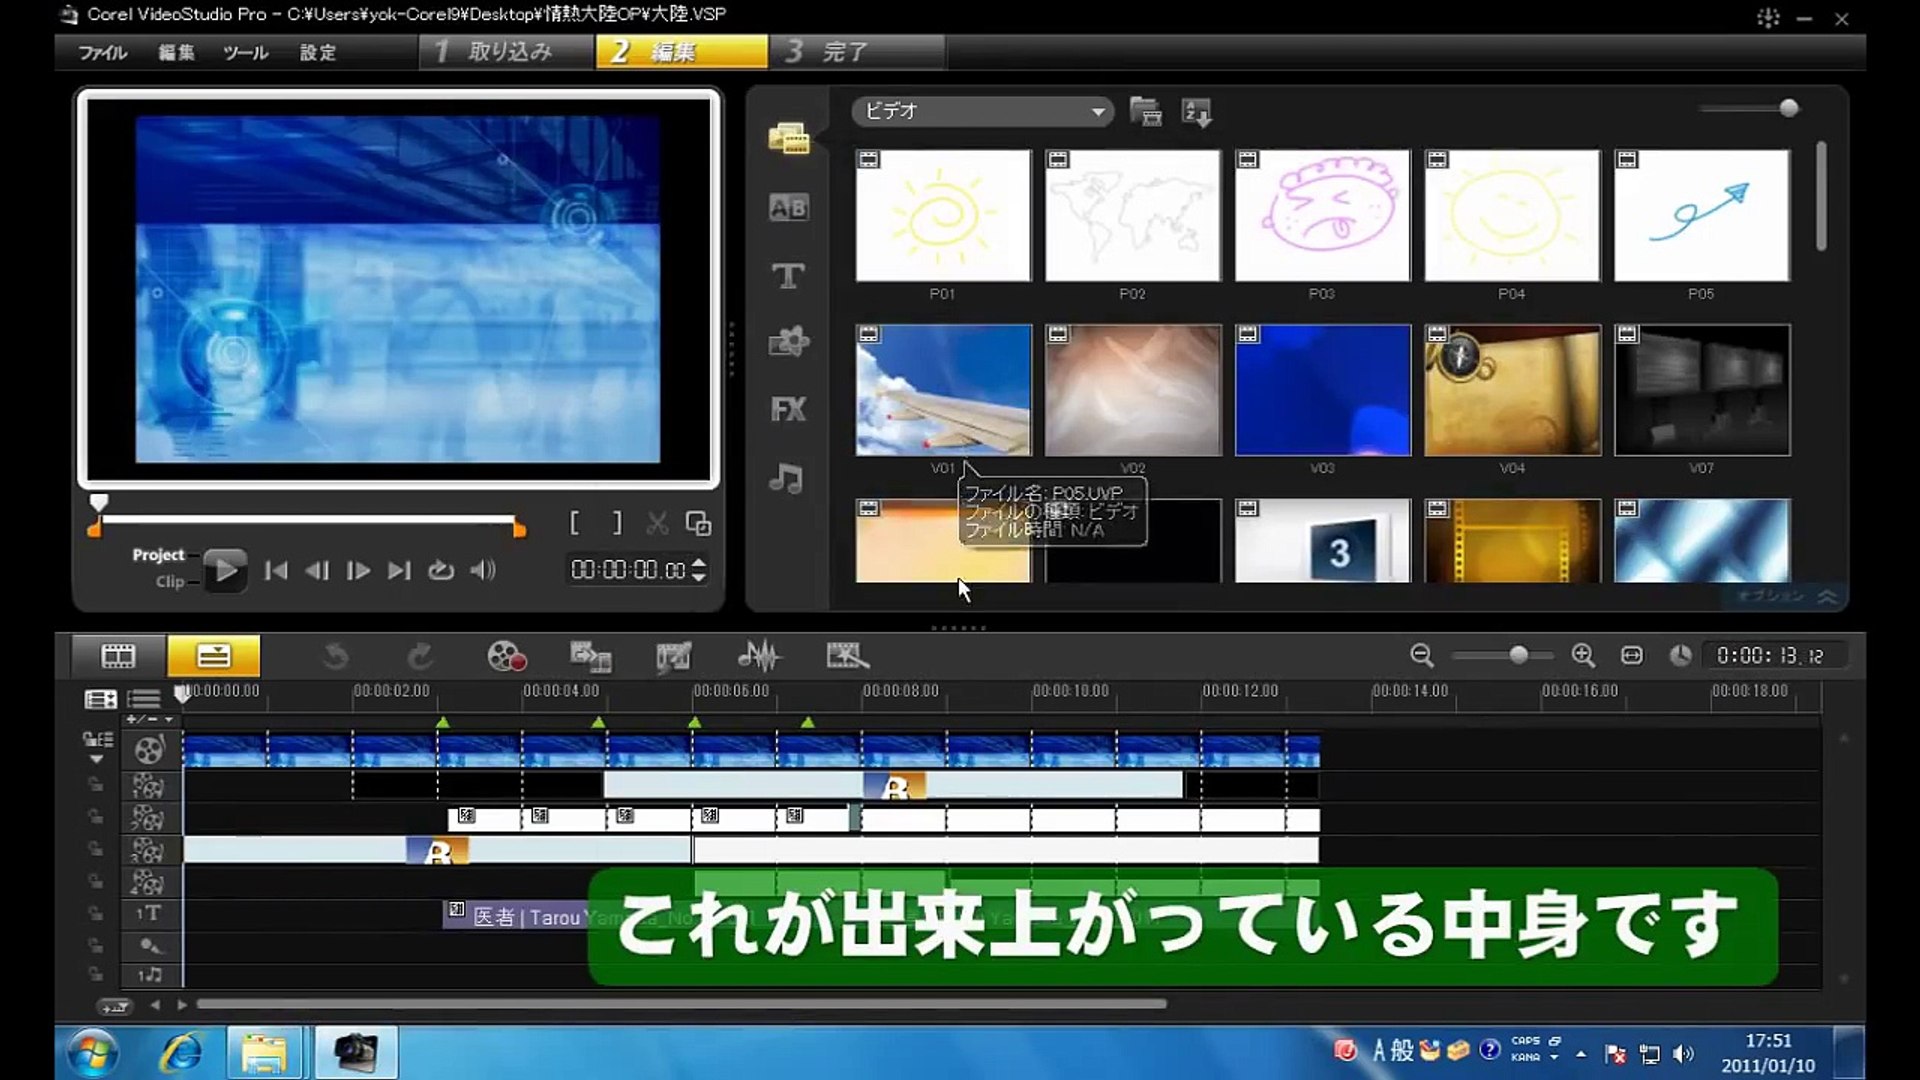Click the preview timecode spinner arrows
The image size is (1920, 1080).
(x=699, y=570)
